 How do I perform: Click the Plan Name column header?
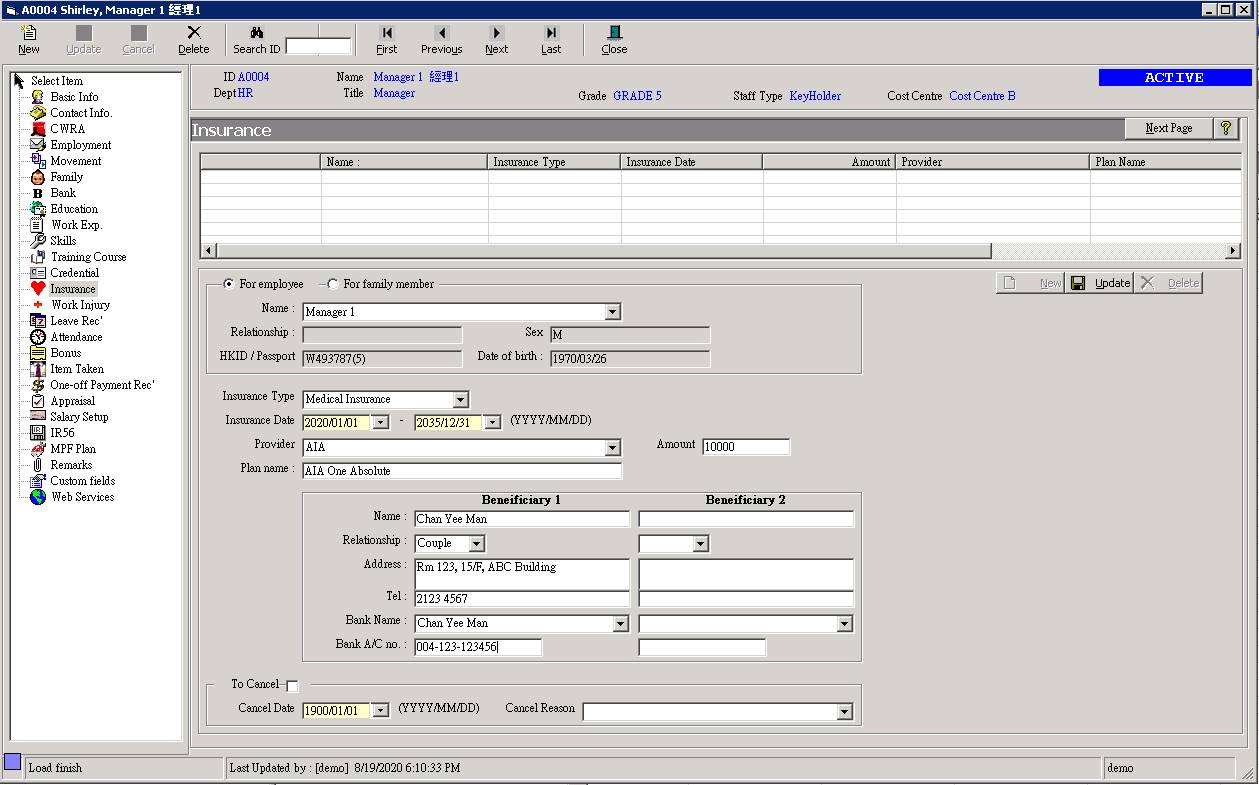(x=1166, y=162)
